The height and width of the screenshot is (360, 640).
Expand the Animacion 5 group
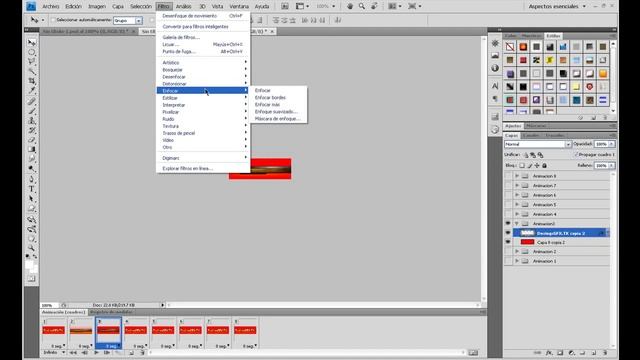click(517, 204)
